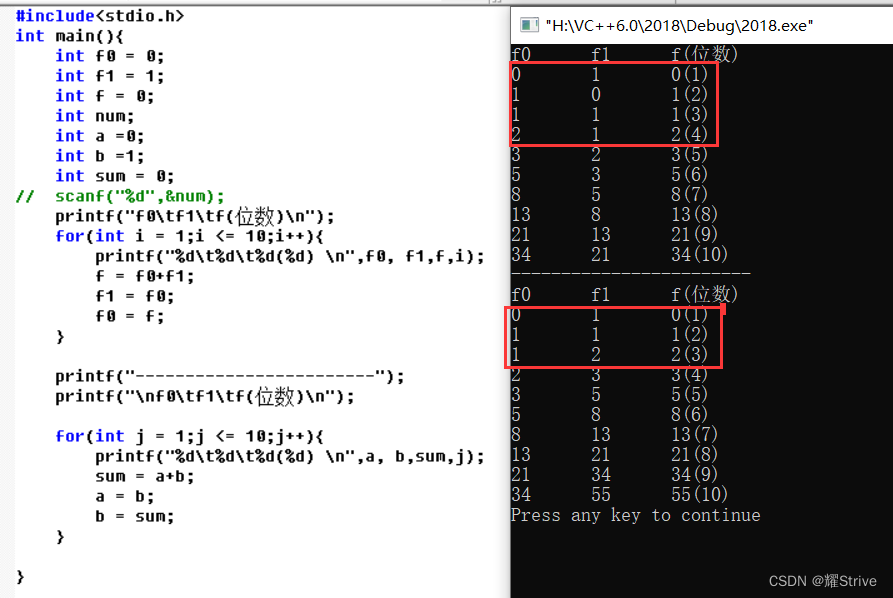Image resolution: width=893 pixels, height=598 pixels.
Task: Click the "for(int j = 1;j <= 10;j++){" line
Action: coord(189,436)
